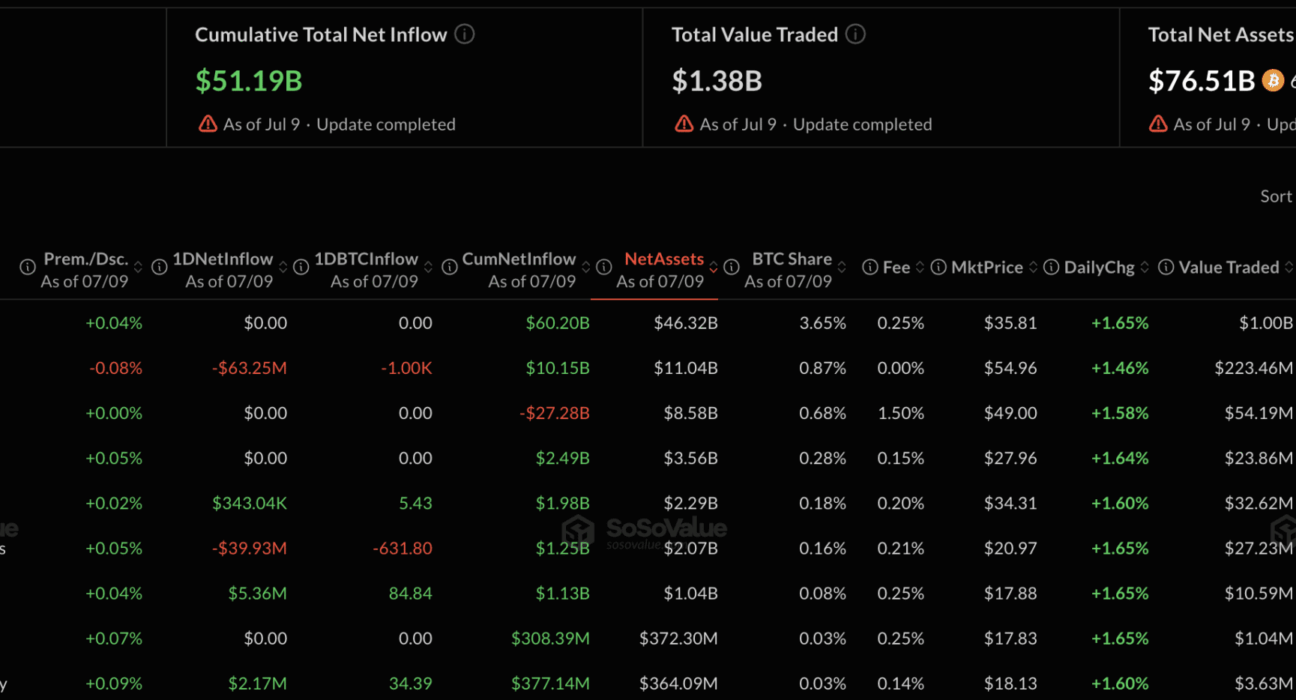Open the Sort control at right

[1277, 196]
